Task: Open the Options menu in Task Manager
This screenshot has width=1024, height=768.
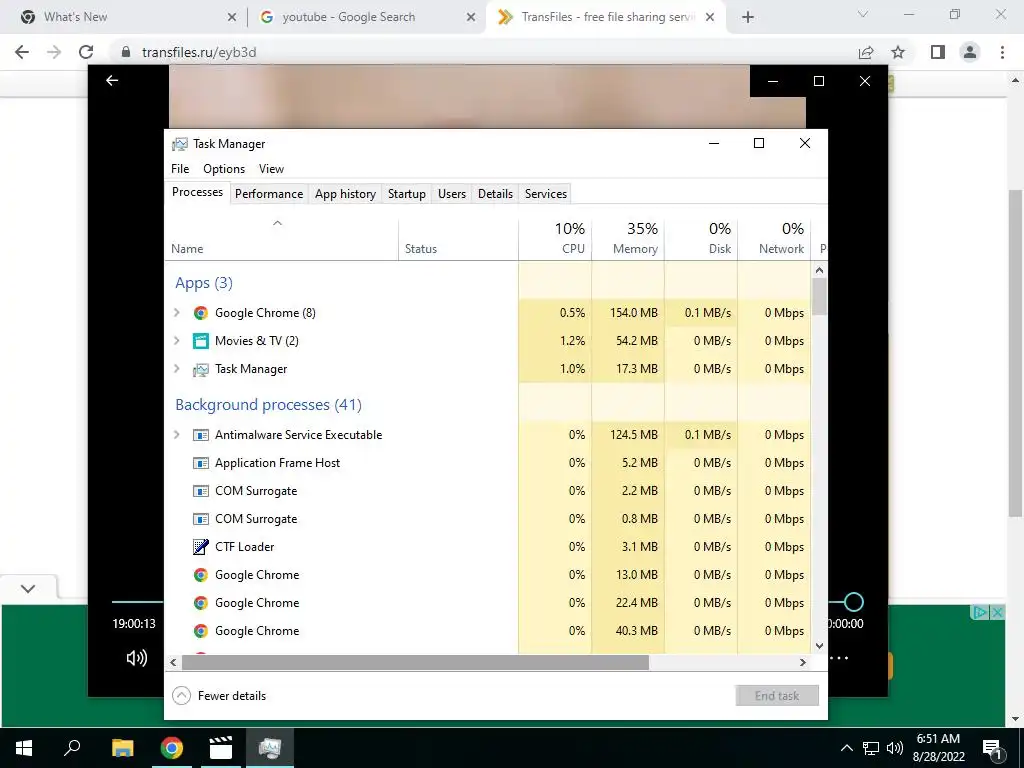Action: pos(224,169)
